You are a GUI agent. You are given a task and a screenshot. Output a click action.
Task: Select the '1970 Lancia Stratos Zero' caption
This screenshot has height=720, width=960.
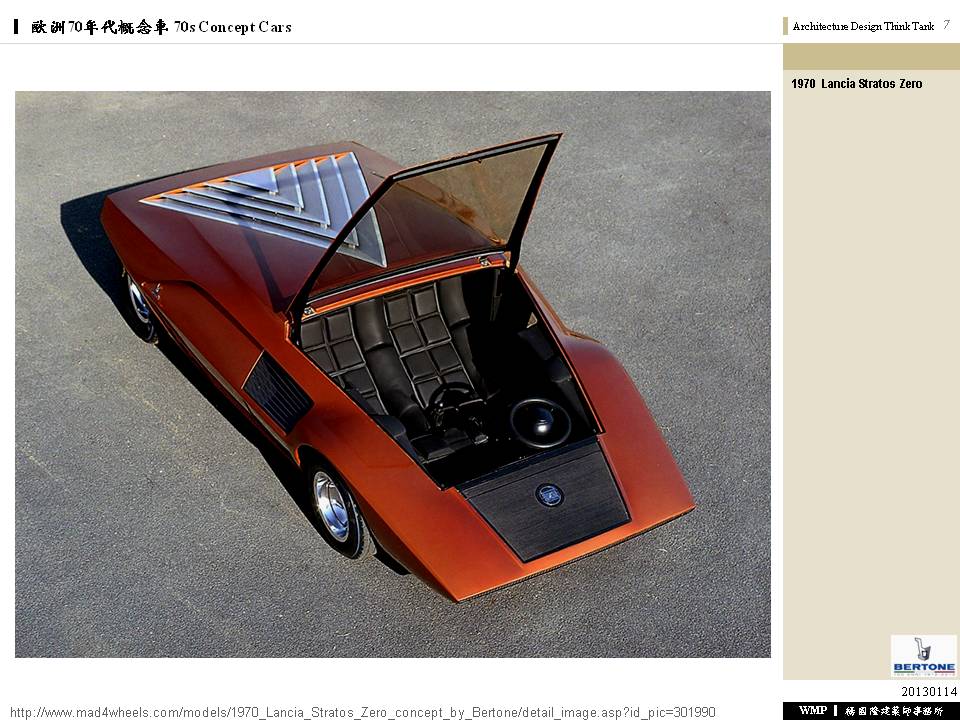click(x=857, y=84)
